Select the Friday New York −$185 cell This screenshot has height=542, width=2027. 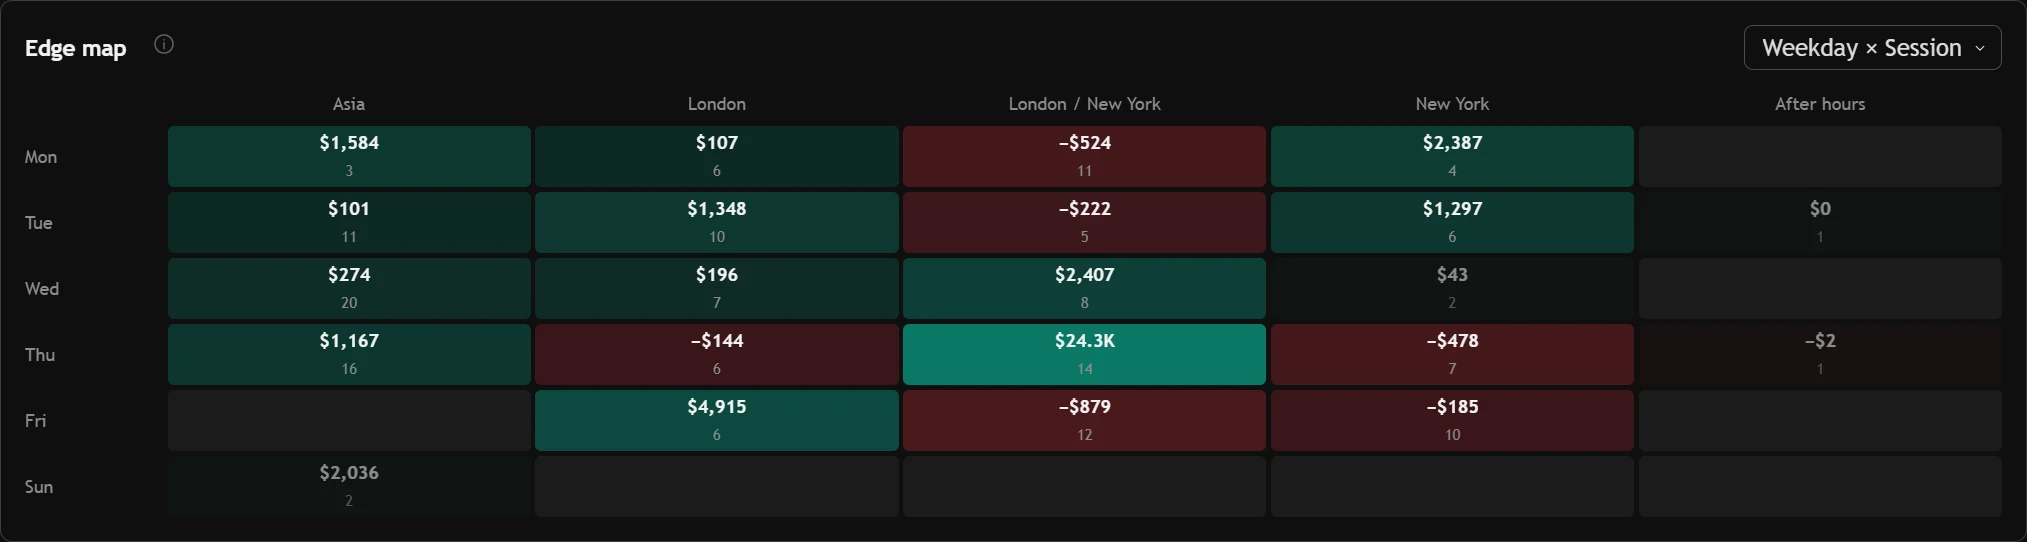pos(1452,420)
